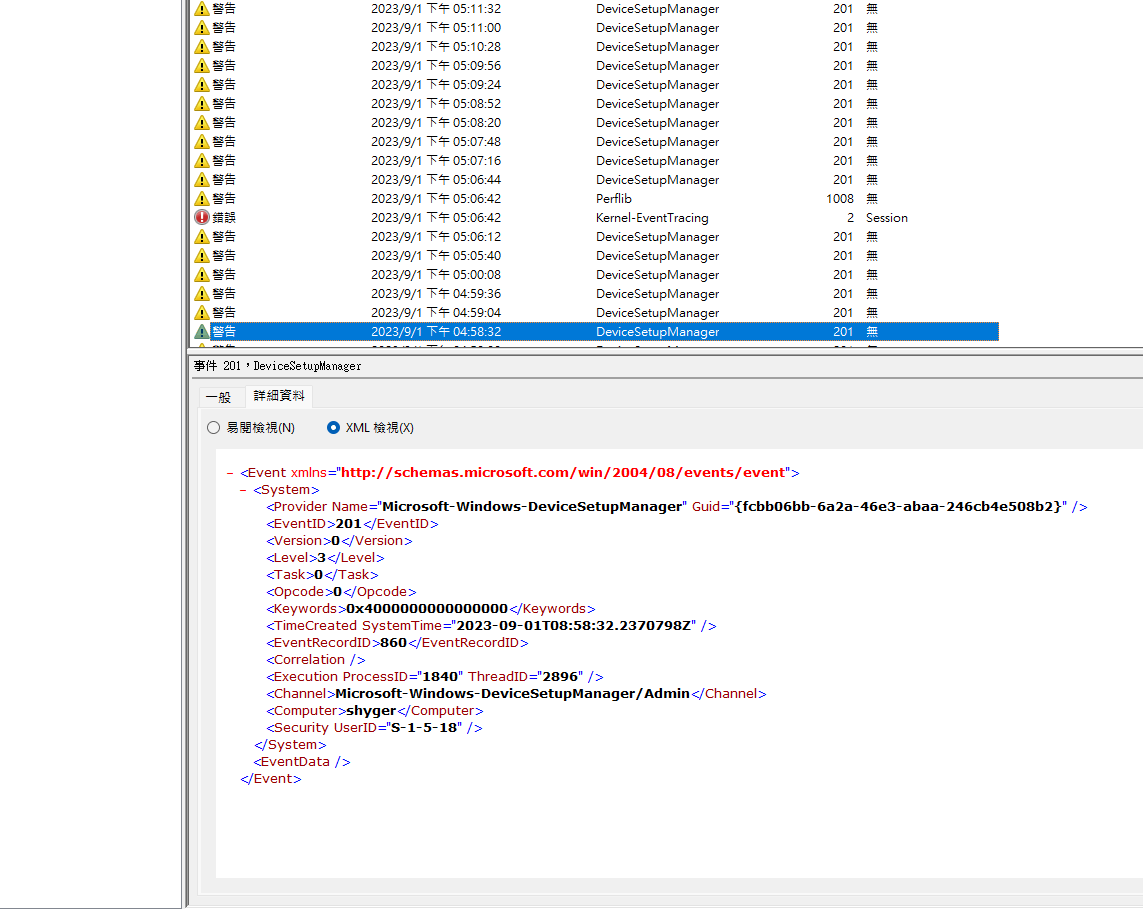Screen dimensions: 1143x909
Task: Click the EventID value 201 in XML
Action: tap(348, 524)
